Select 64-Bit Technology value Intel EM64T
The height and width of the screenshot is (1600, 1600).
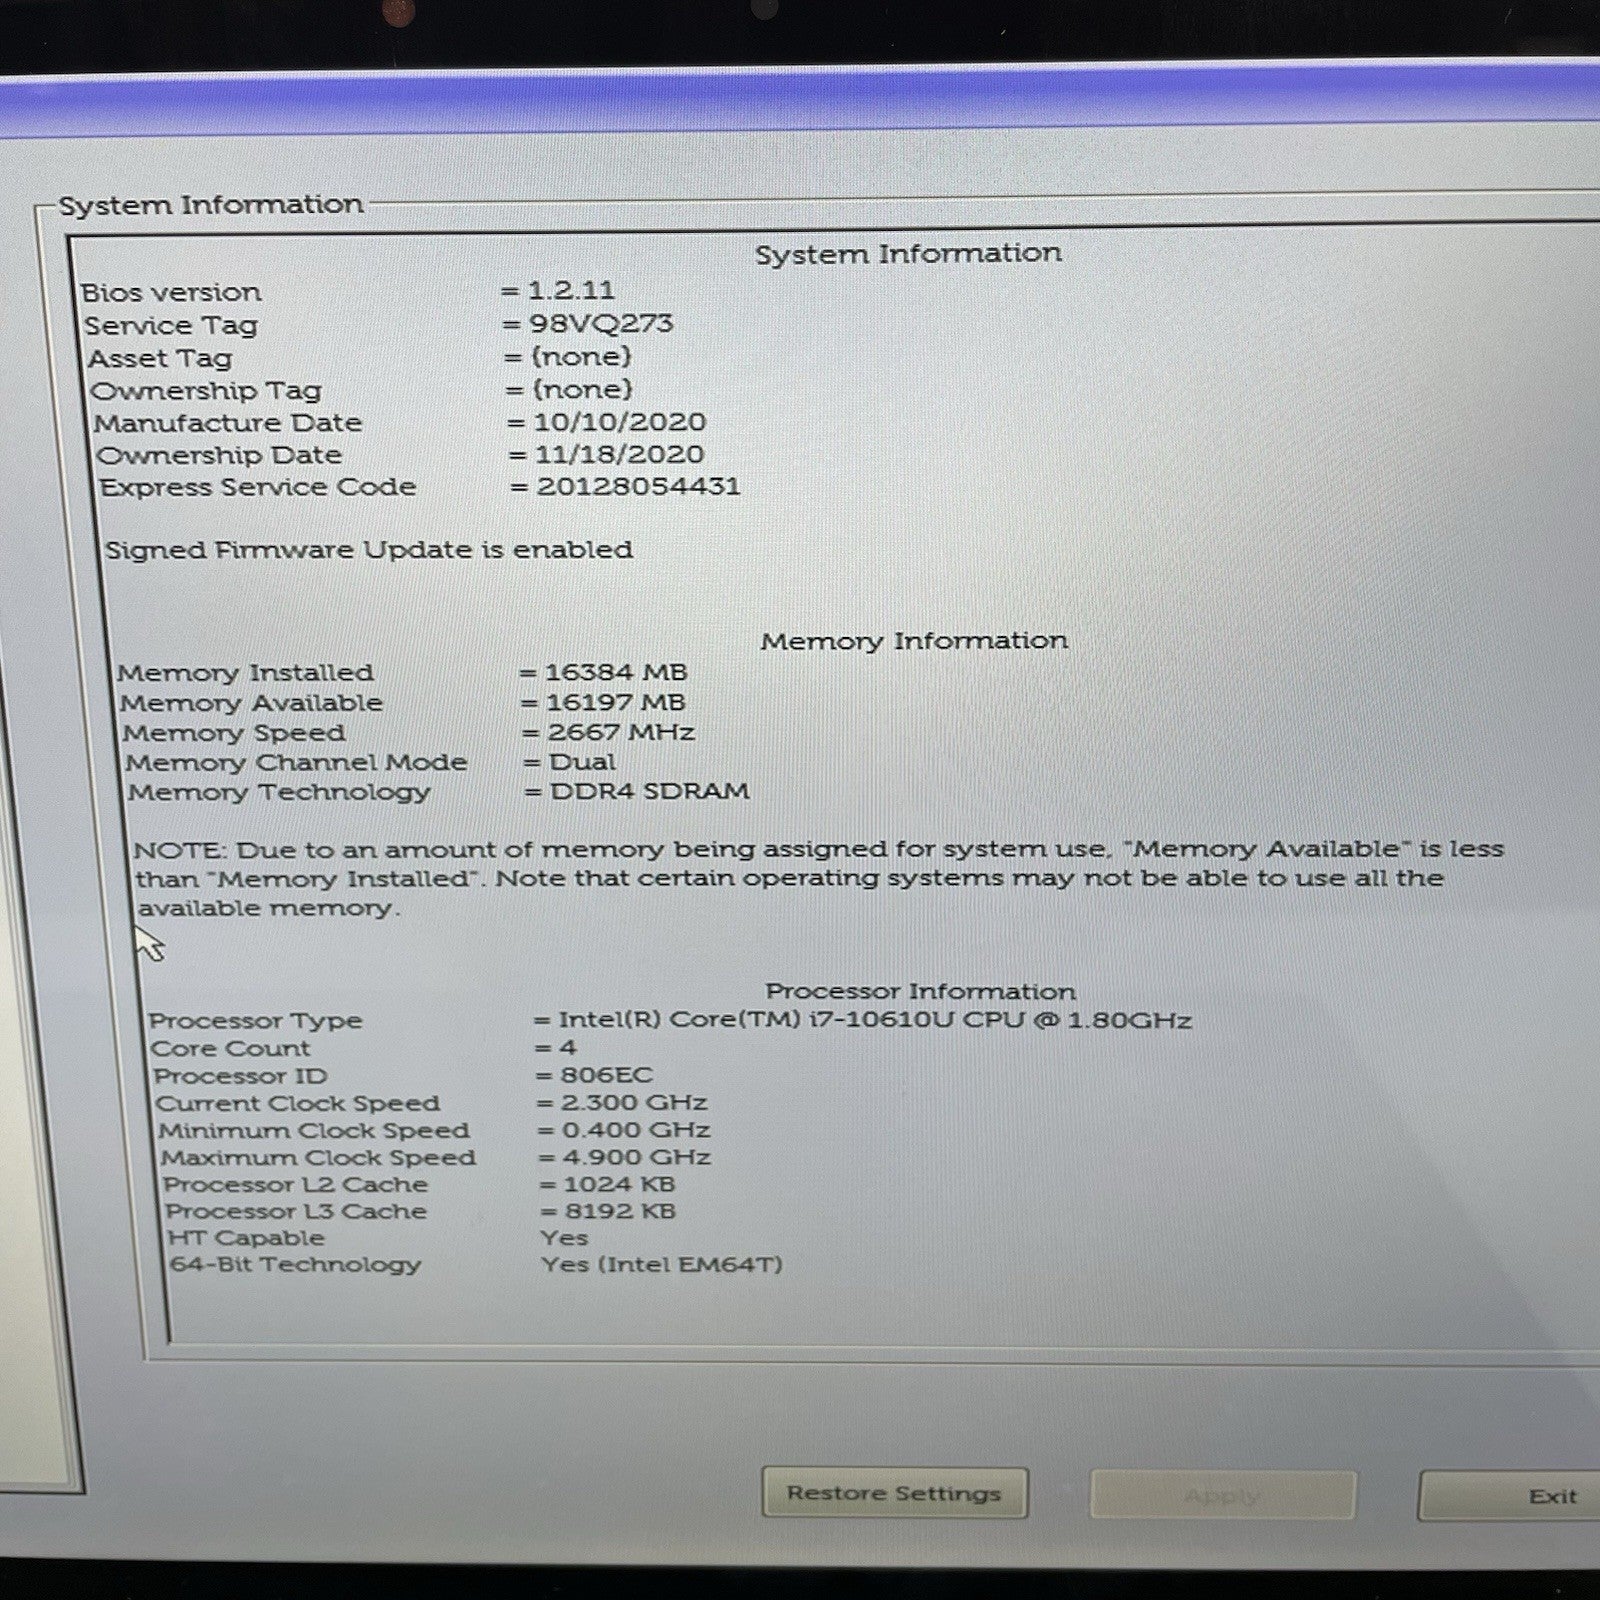[662, 1265]
